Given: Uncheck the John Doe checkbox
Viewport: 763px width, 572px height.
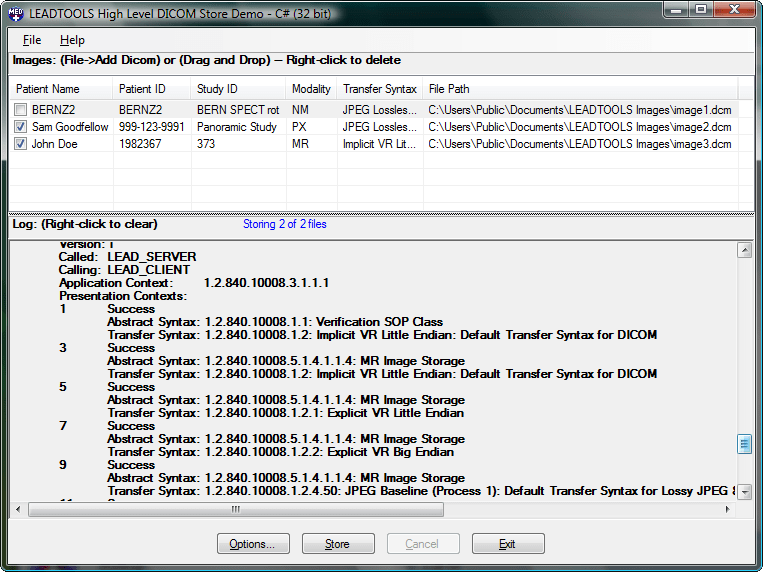Looking at the screenshot, I should pyautogui.click(x=21, y=144).
